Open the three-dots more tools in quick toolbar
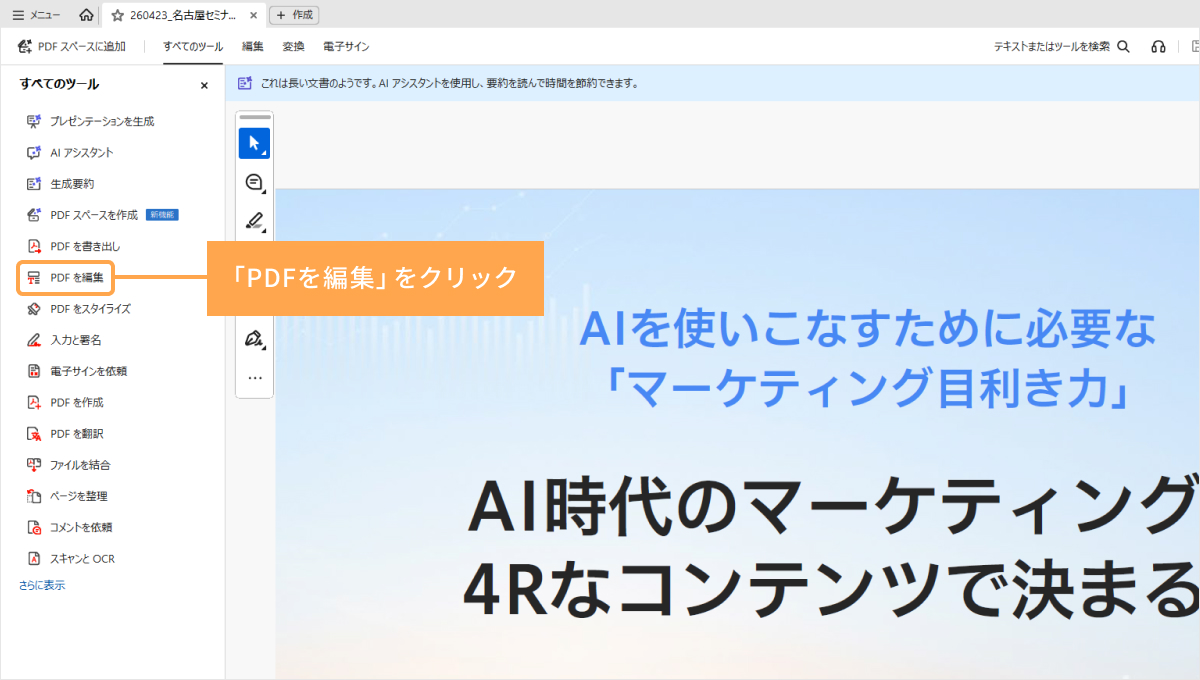1200x680 pixels. click(254, 378)
